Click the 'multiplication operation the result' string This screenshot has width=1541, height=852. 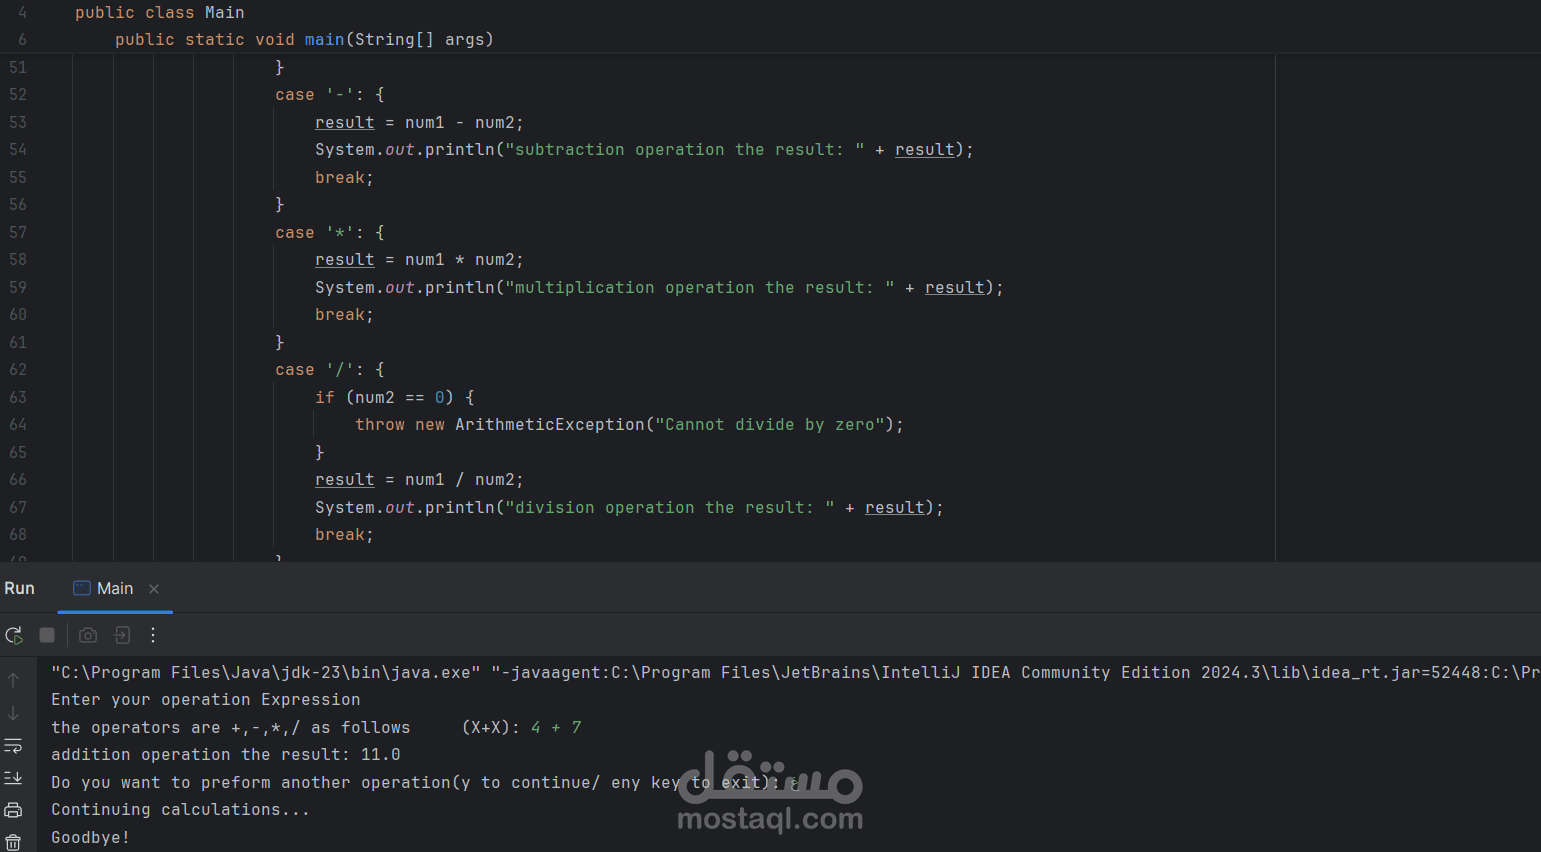pyautogui.click(x=700, y=288)
